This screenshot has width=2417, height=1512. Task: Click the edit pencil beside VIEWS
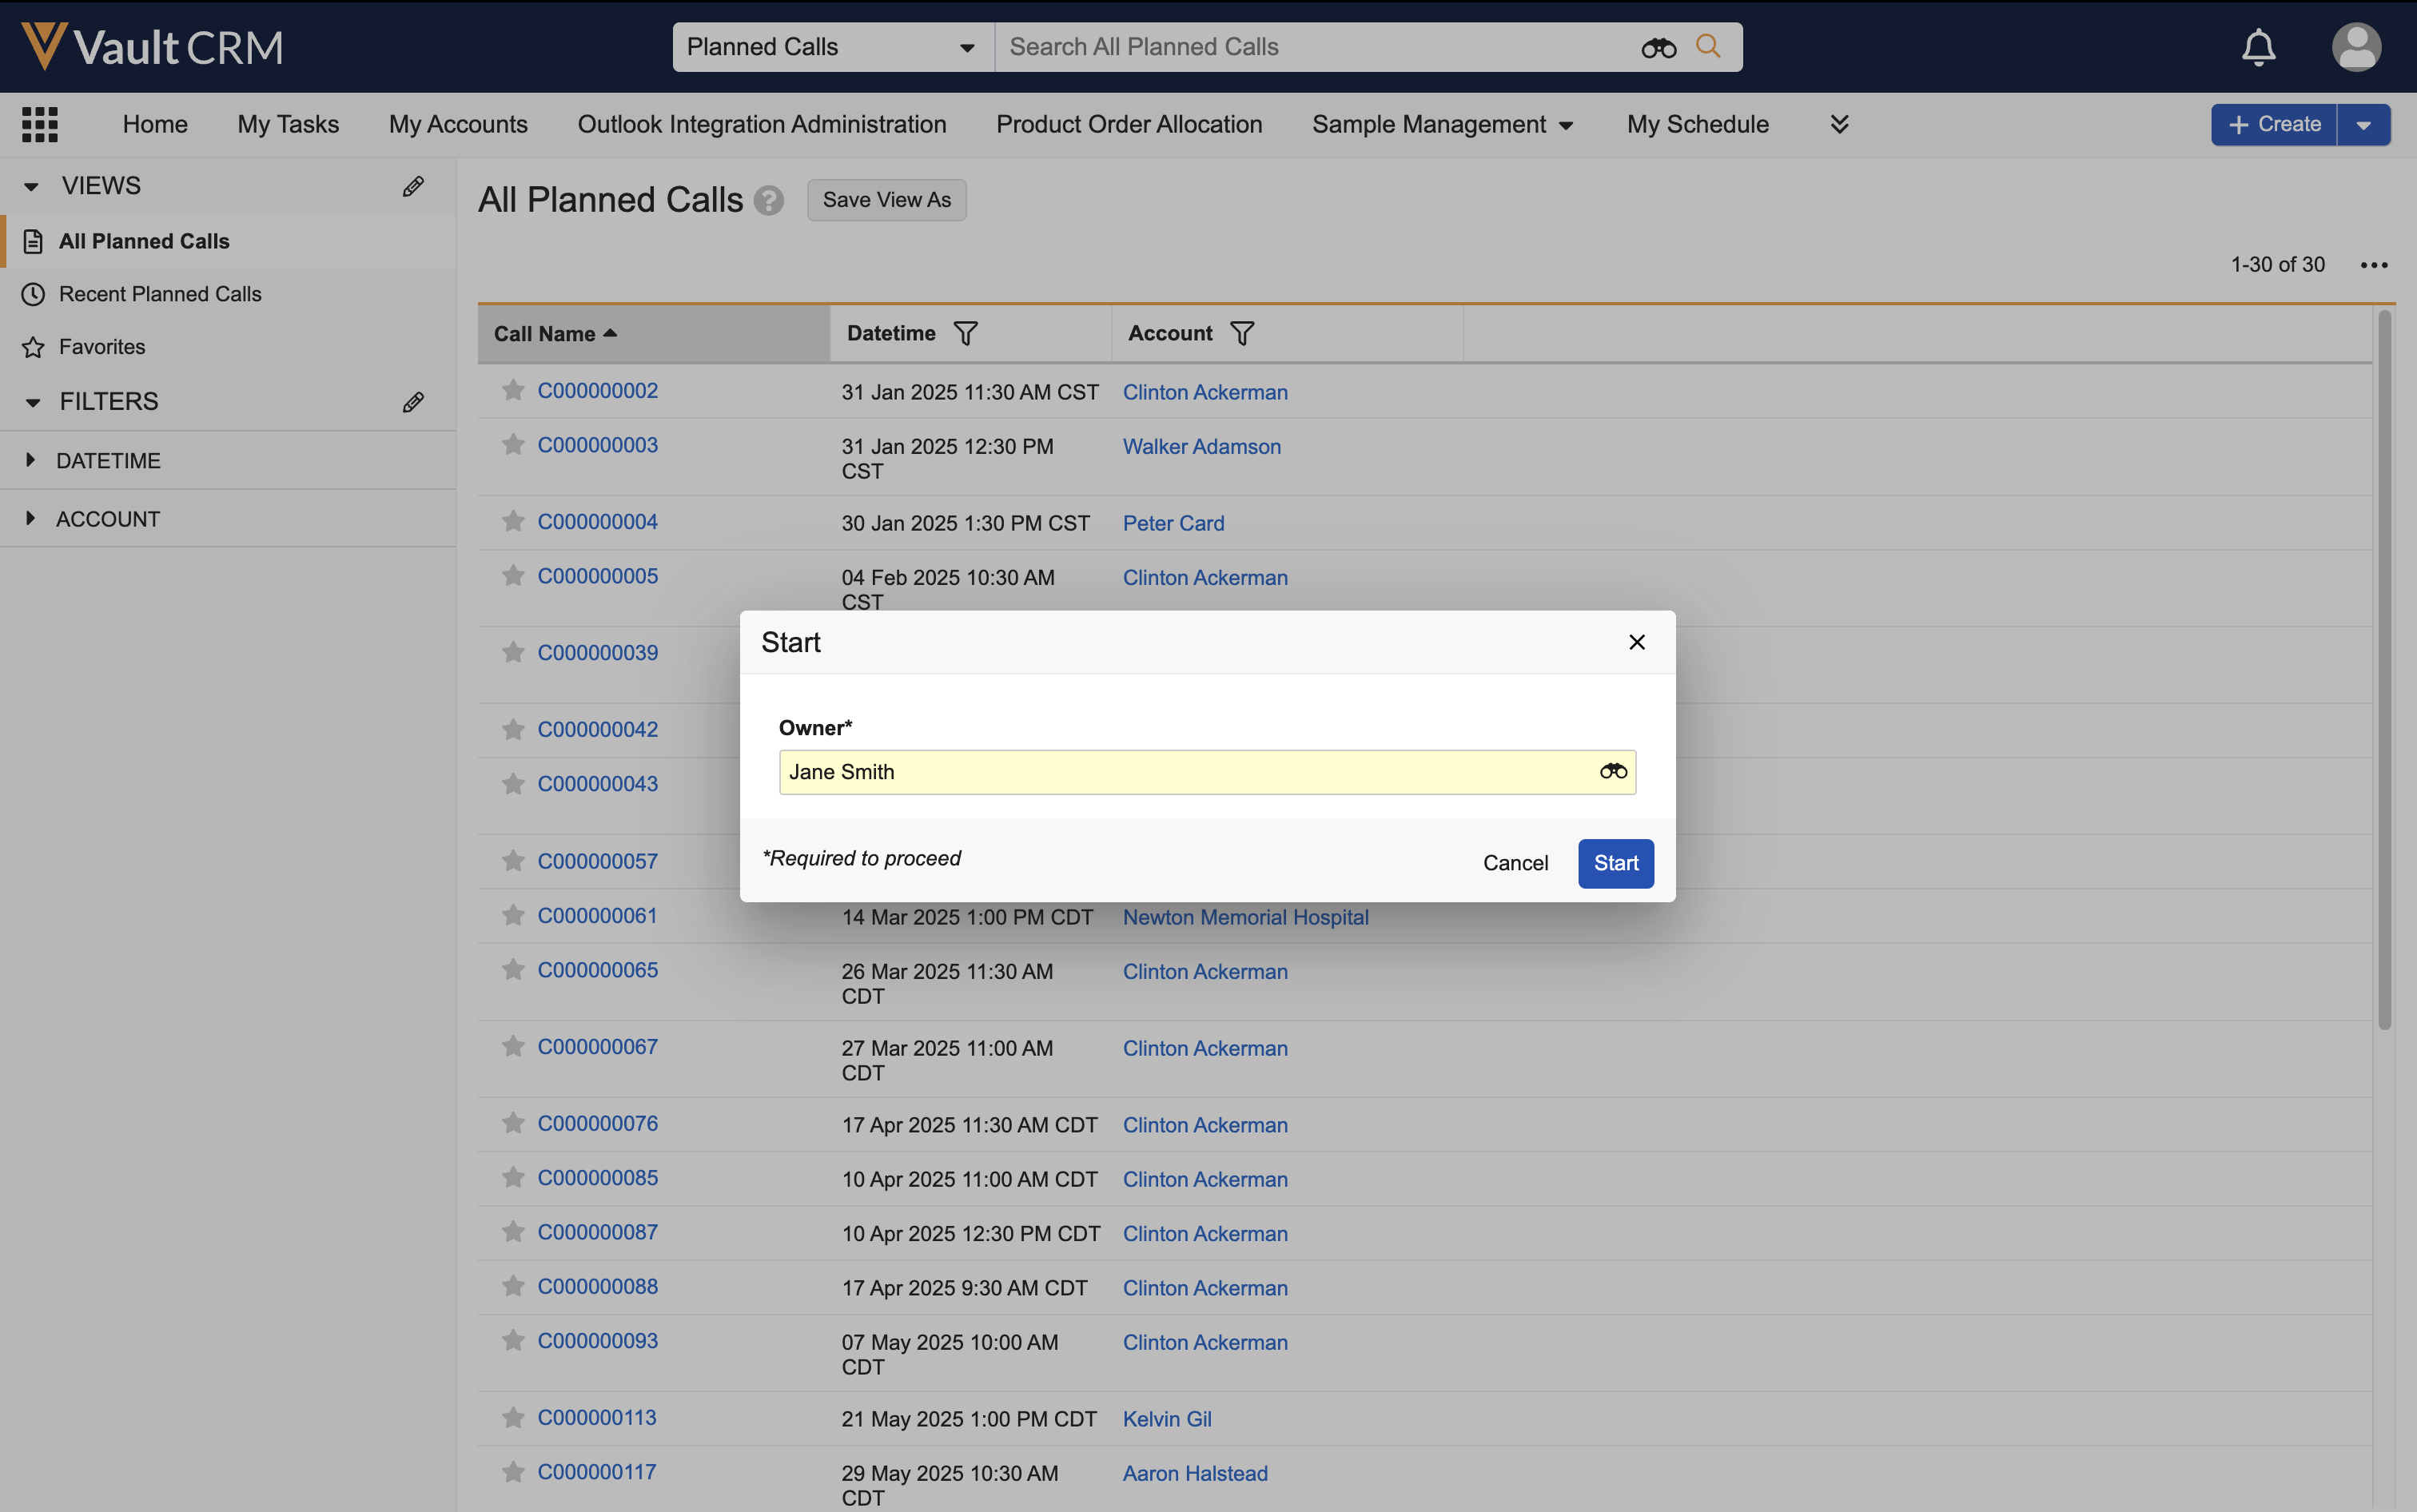(x=413, y=186)
